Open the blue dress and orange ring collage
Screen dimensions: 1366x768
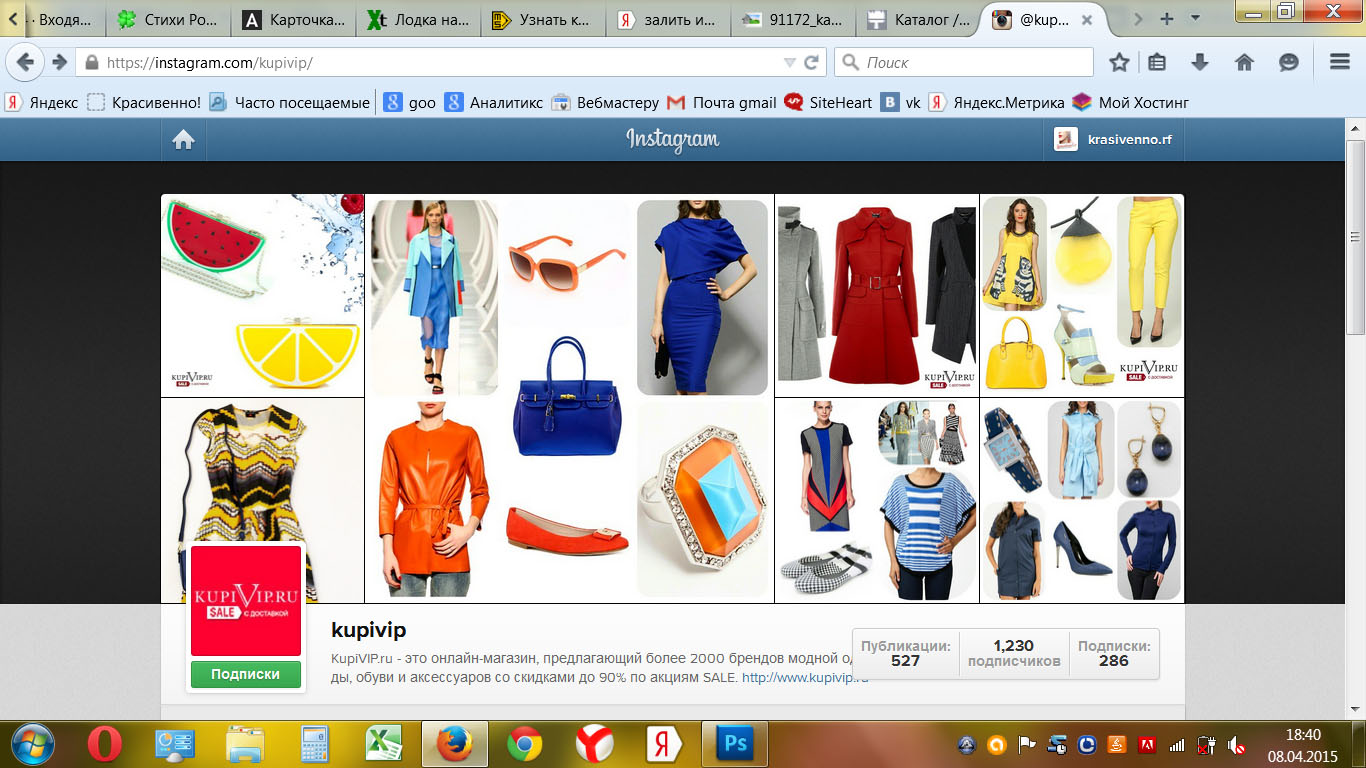(570, 398)
